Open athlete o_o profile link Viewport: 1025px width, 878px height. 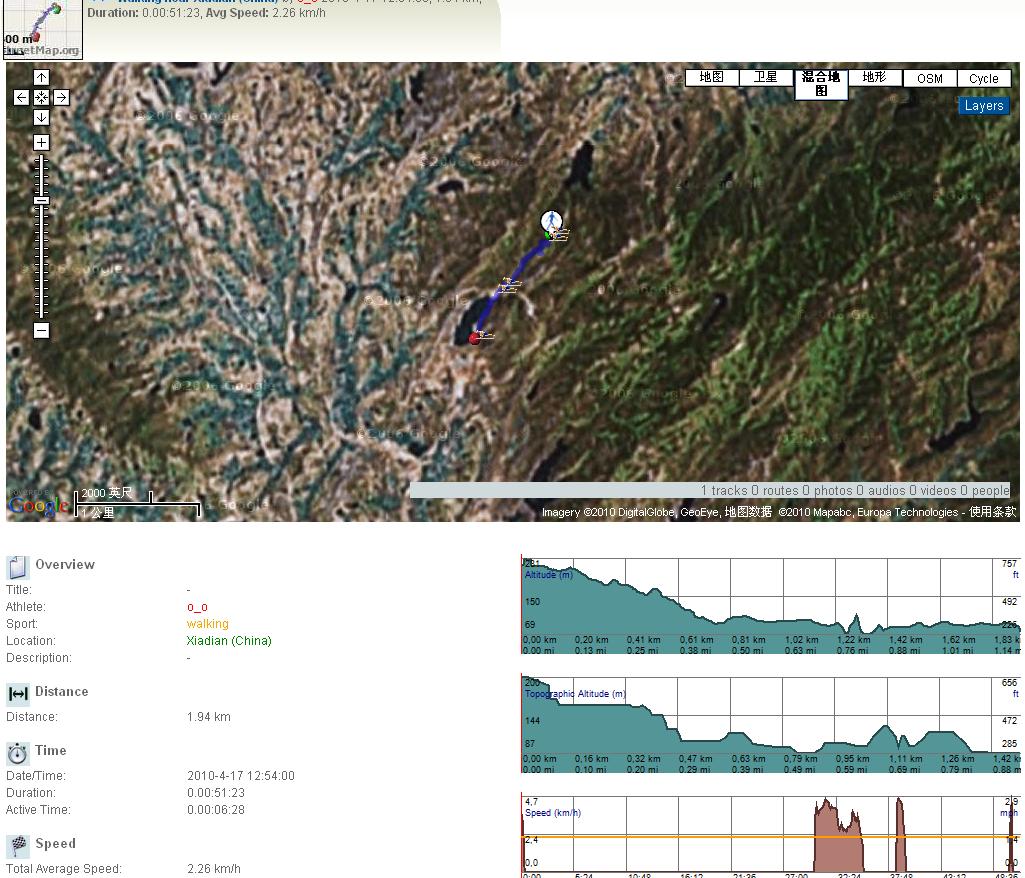click(x=197, y=607)
